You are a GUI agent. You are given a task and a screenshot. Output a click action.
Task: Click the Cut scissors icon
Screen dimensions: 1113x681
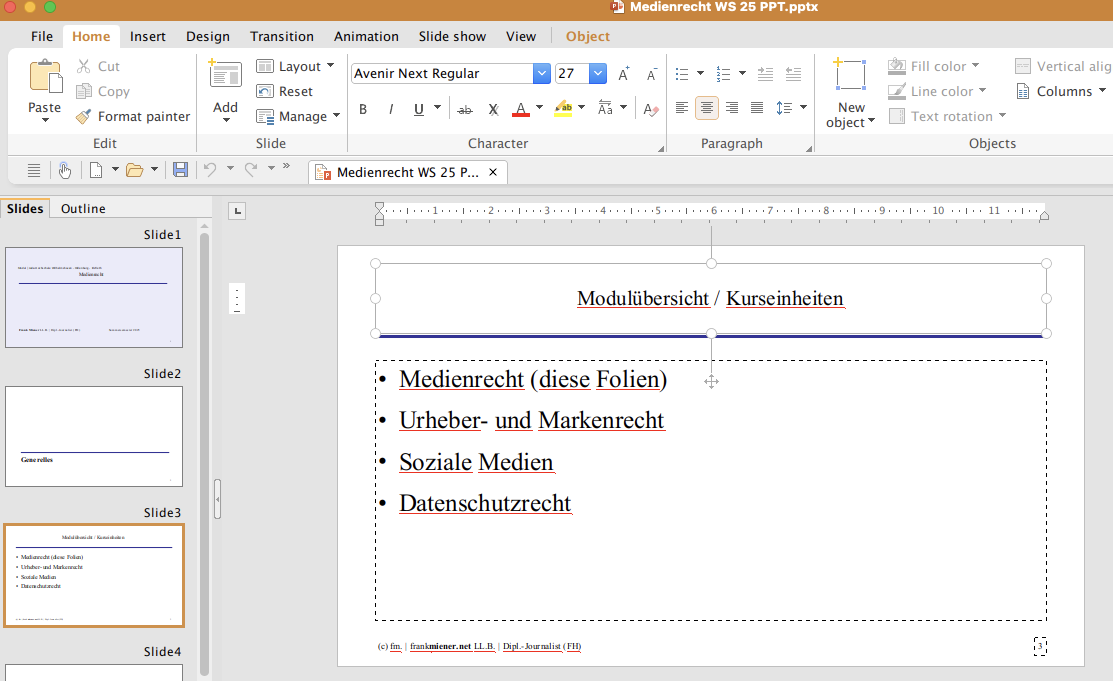(x=84, y=66)
